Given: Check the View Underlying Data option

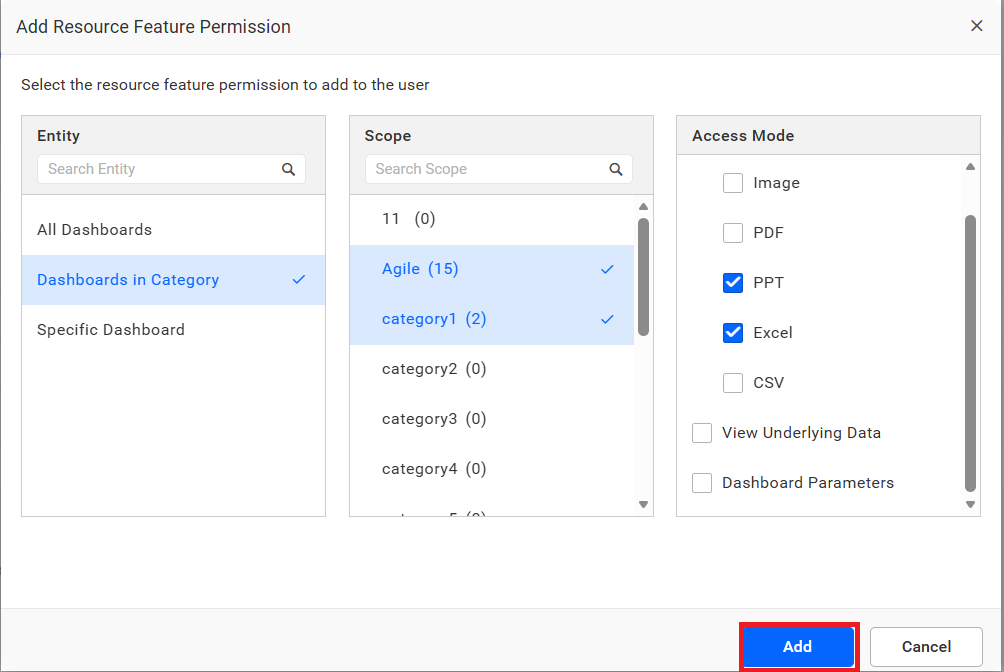Looking at the screenshot, I should click(x=701, y=432).
